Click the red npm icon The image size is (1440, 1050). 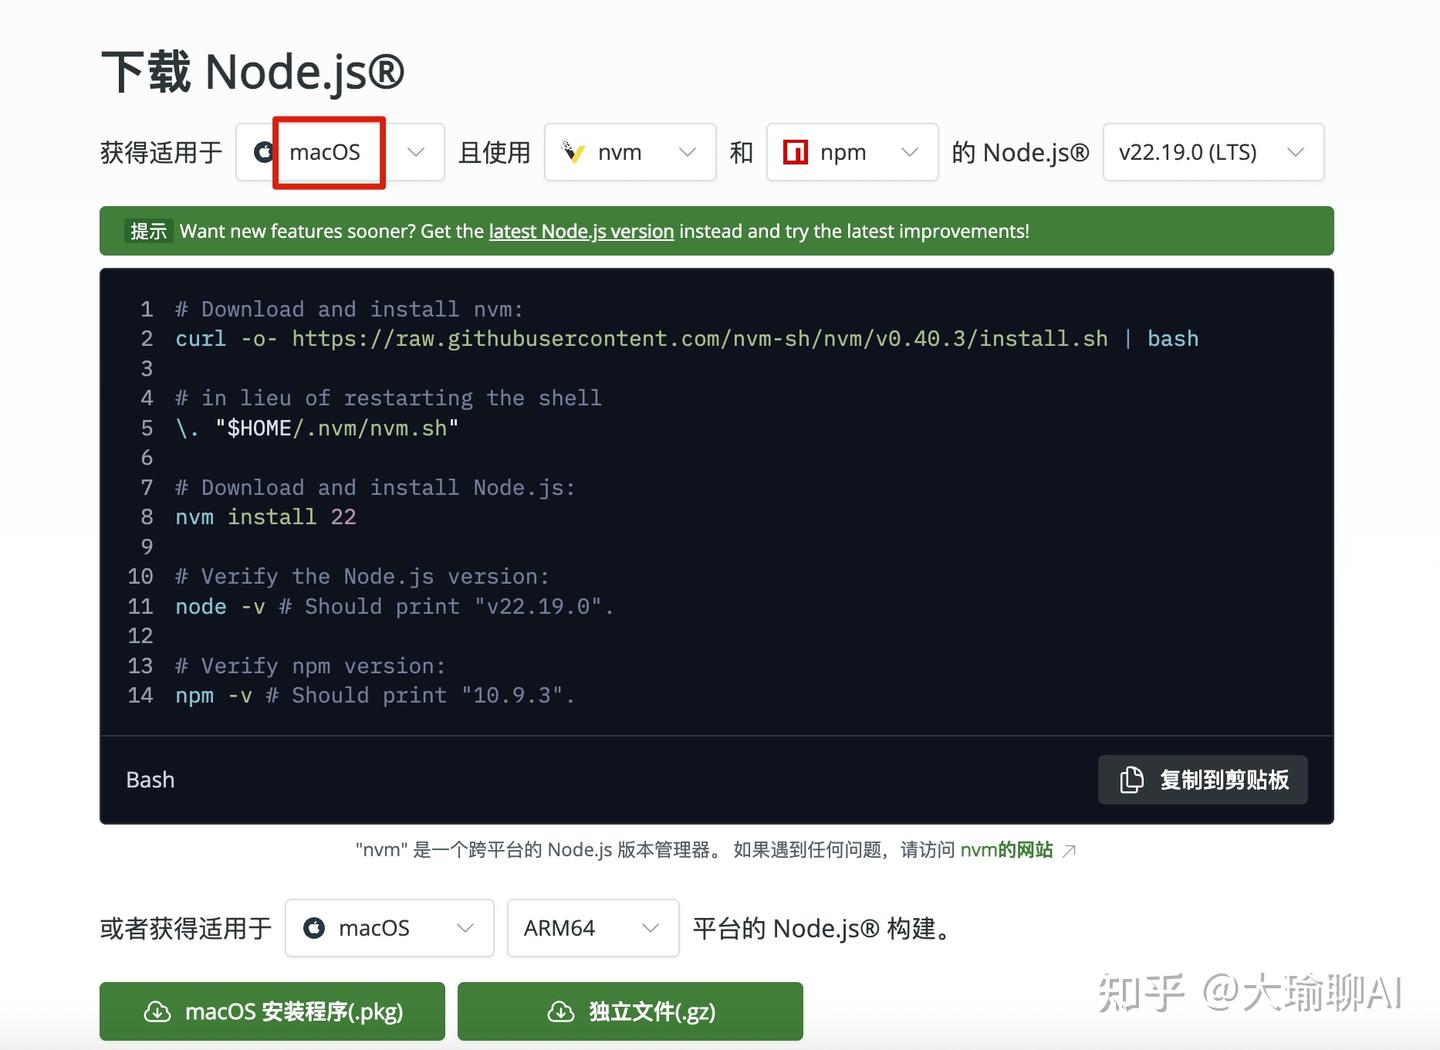click(x=795, y=151)
